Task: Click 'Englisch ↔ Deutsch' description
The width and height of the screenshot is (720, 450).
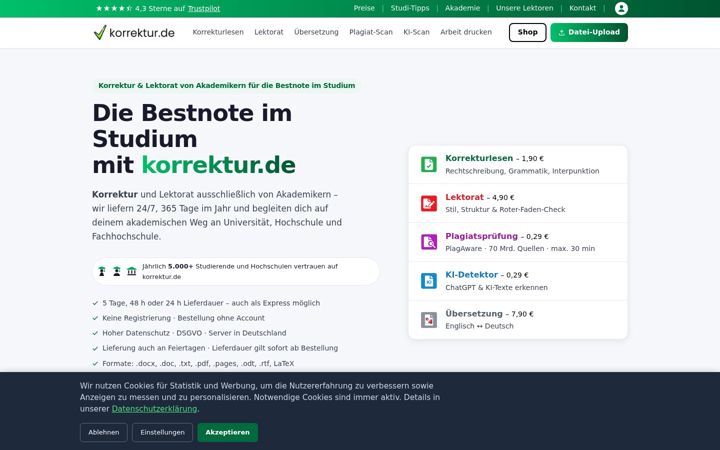Action: coord(479,326)
